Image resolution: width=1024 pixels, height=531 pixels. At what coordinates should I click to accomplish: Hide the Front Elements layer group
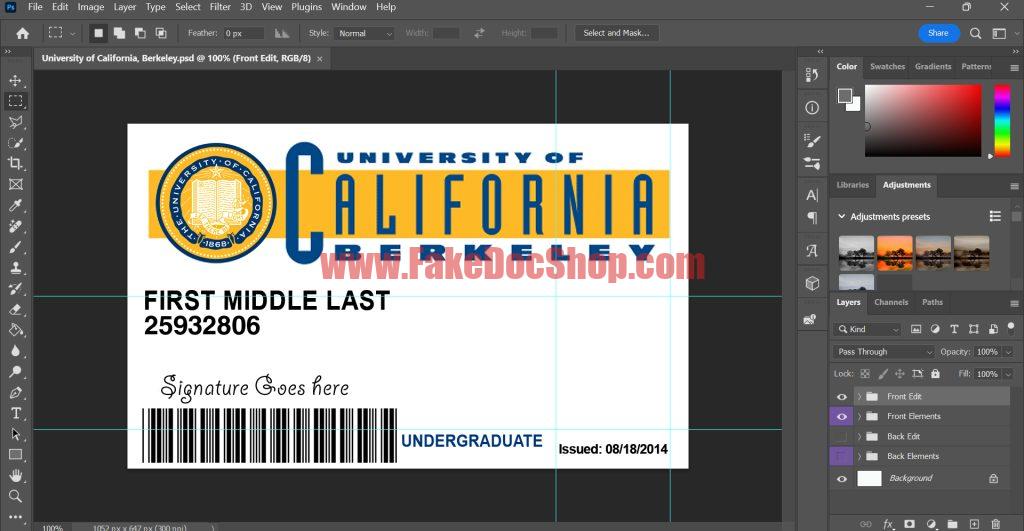(841, 416)
